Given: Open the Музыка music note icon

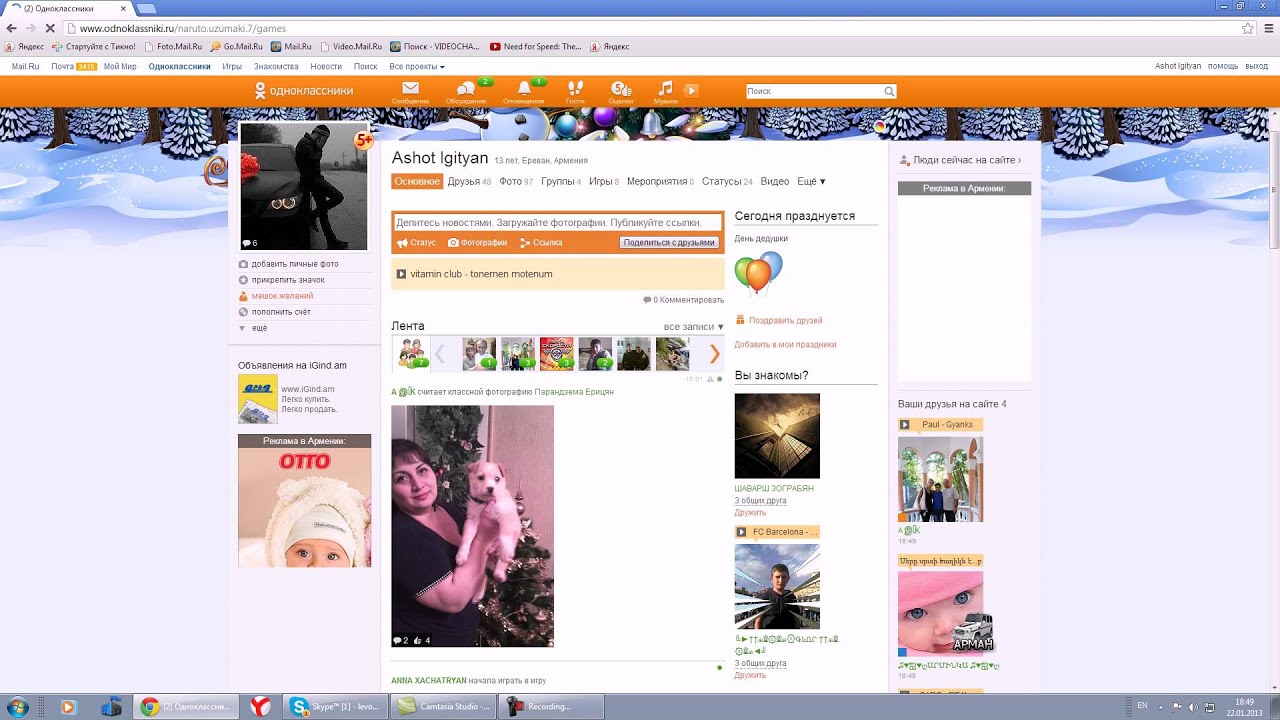Looking at the screenshot, I should (665, 88).
